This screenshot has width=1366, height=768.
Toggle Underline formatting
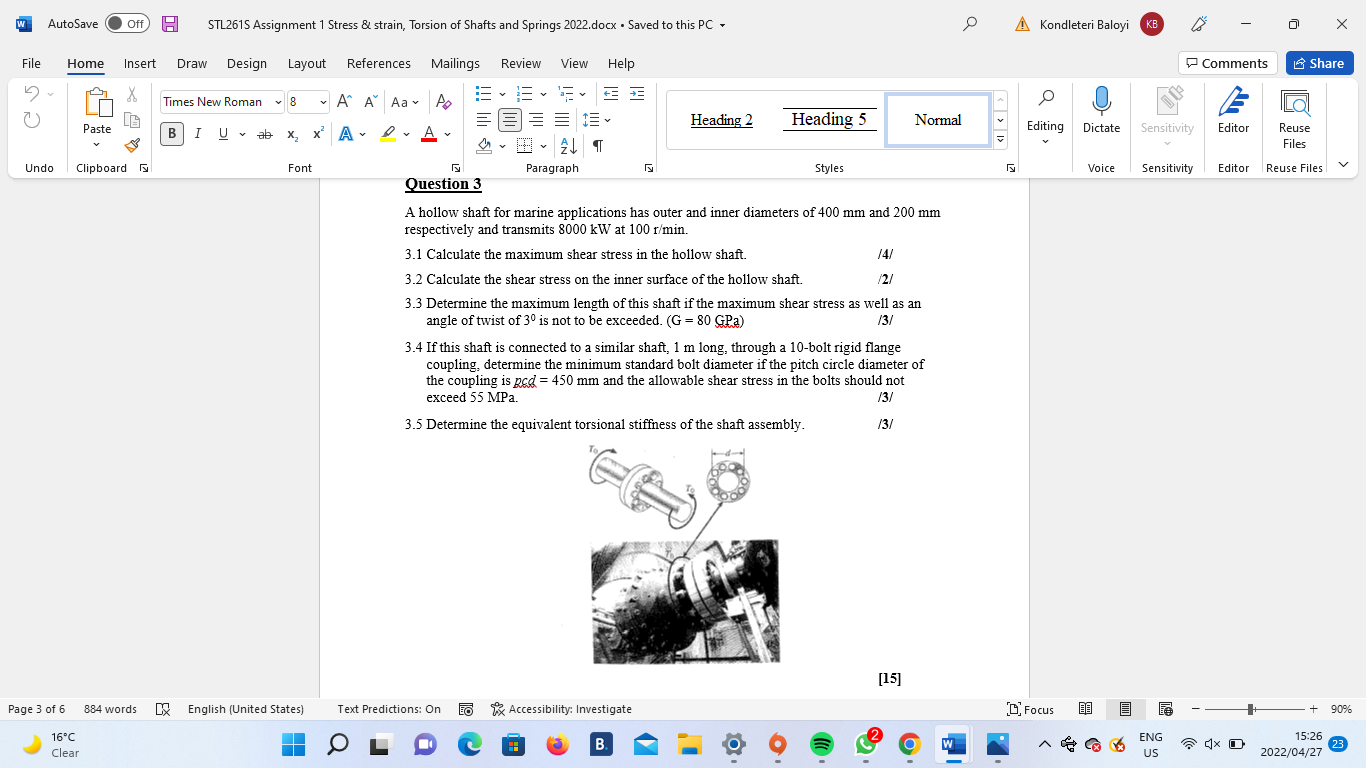pyautogui.click(x=223, y=134)
